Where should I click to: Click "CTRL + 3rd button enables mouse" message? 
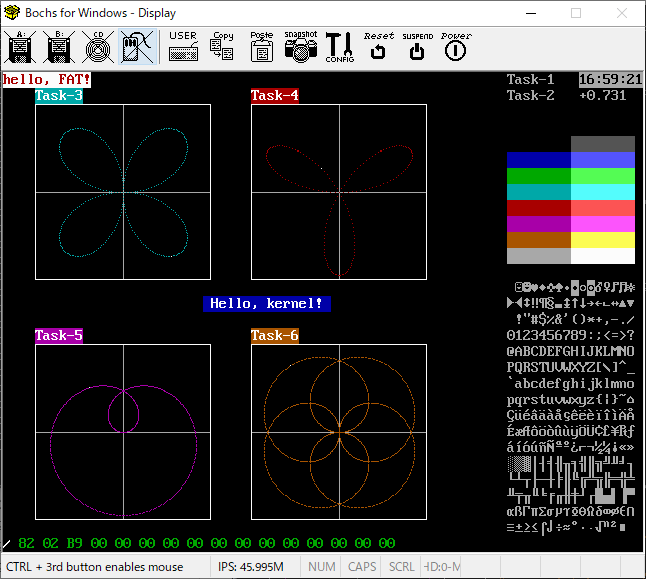pyautogui.click(x=94, y=567)
